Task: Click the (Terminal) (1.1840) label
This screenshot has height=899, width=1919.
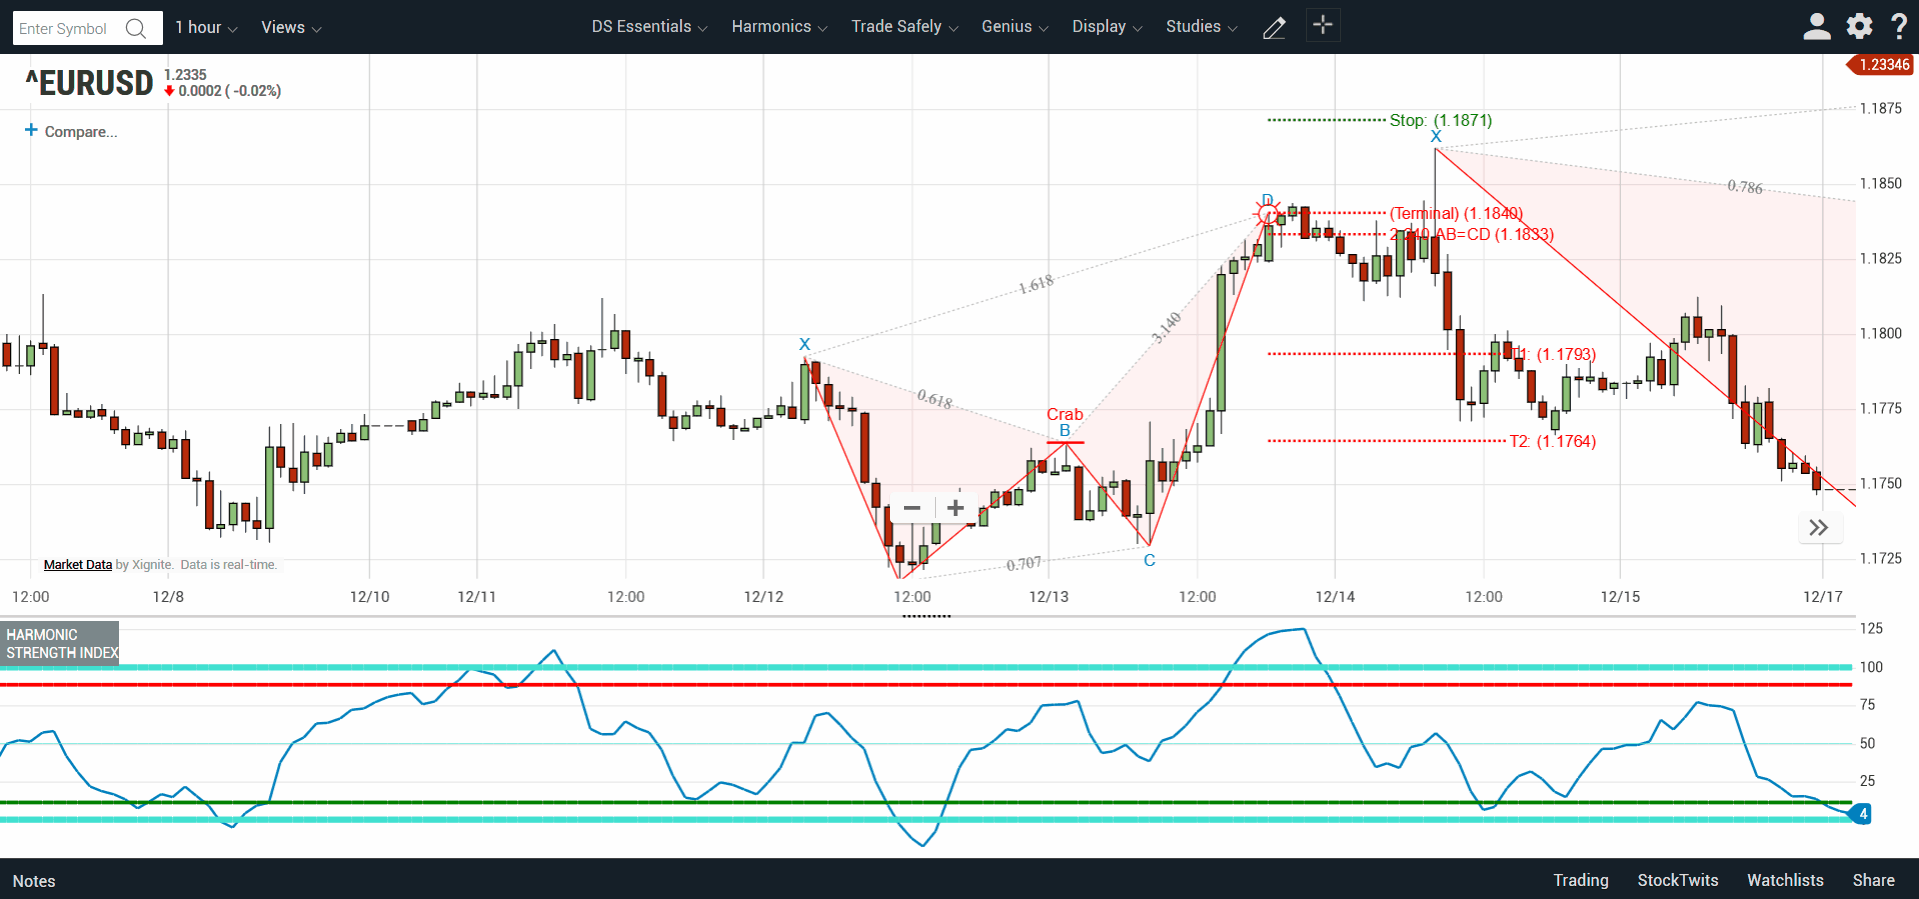Action: coord(1456,213)
